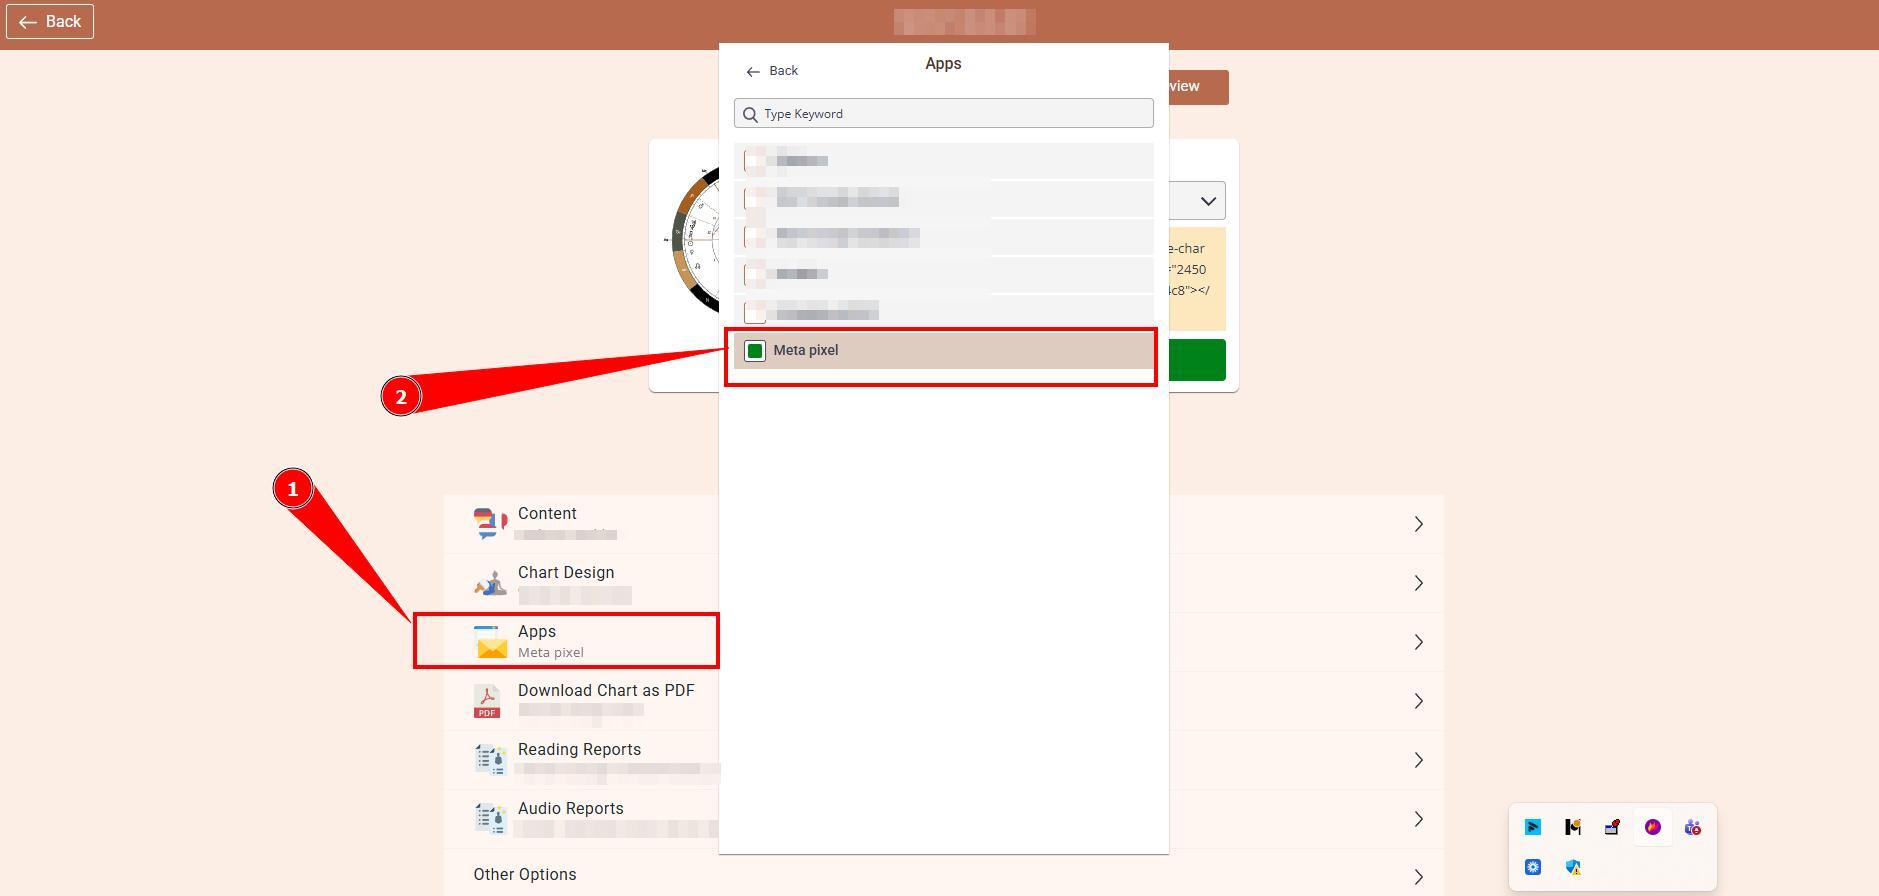Open the Other Options menu item

click(x=525, y=875)
